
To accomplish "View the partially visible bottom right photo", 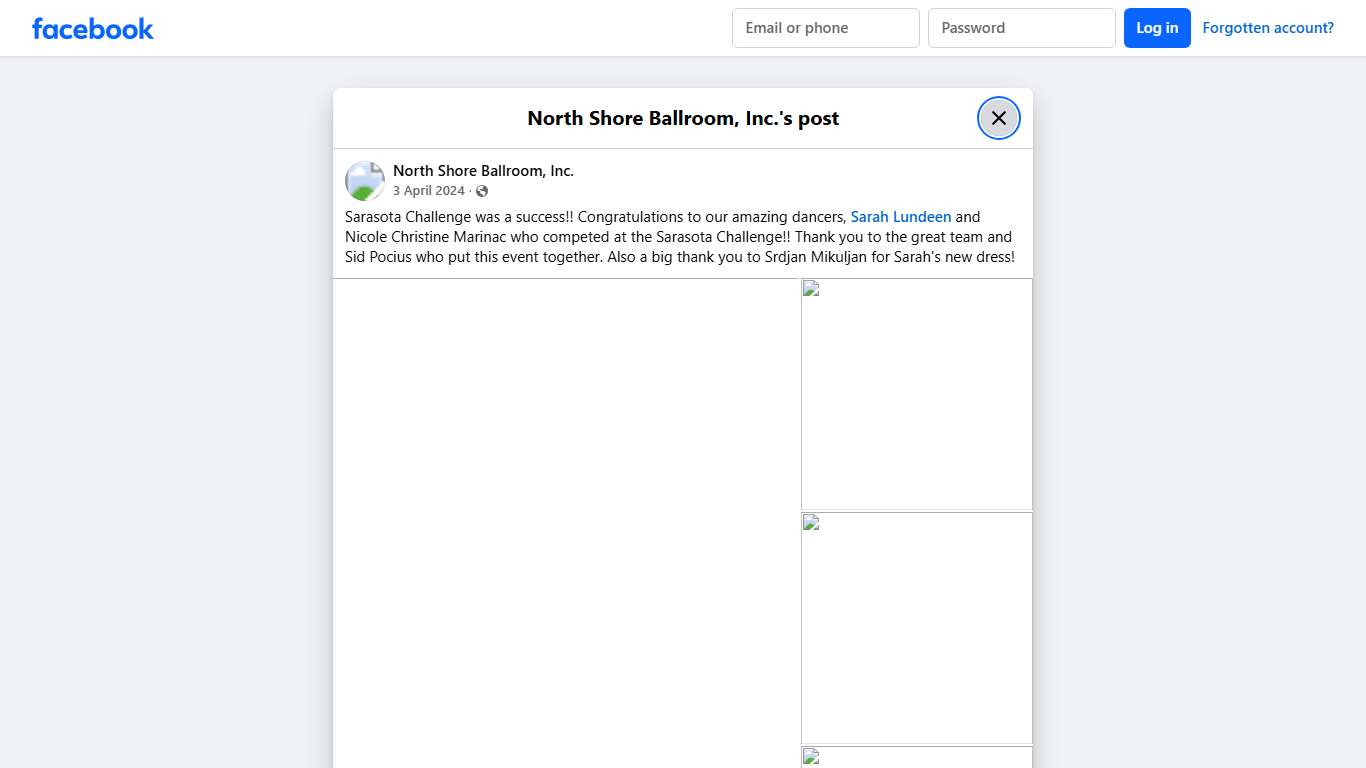I will pyautogui.click(x=917, y=758).
